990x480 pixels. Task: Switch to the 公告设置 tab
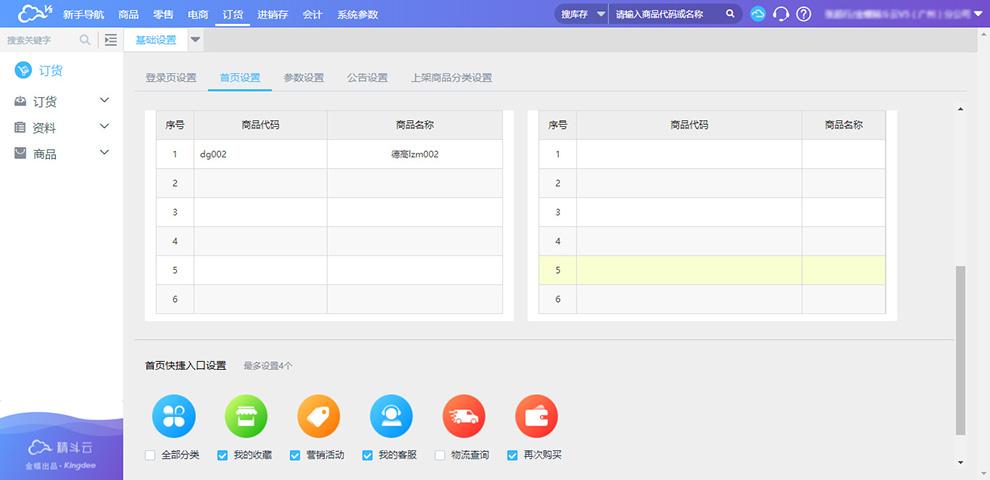coord(367,78)
